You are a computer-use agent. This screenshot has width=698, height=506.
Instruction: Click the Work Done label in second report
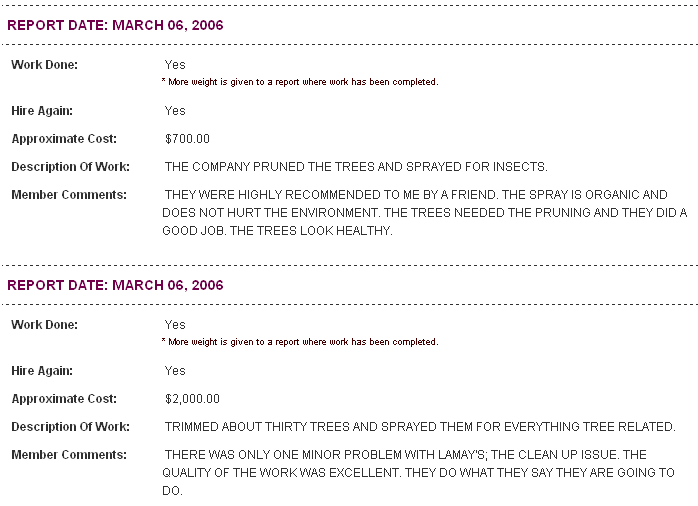coord(45,325)
